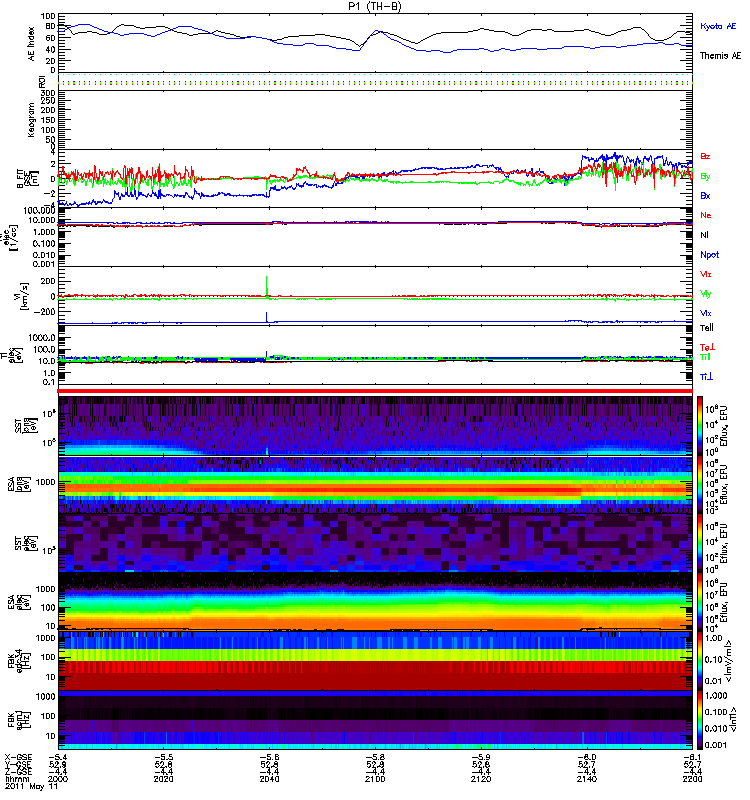The width and height of the screenshot is (750, 800).
Task: Click the red horizontal bar above the SST ion panel
Action: [375, 391]
